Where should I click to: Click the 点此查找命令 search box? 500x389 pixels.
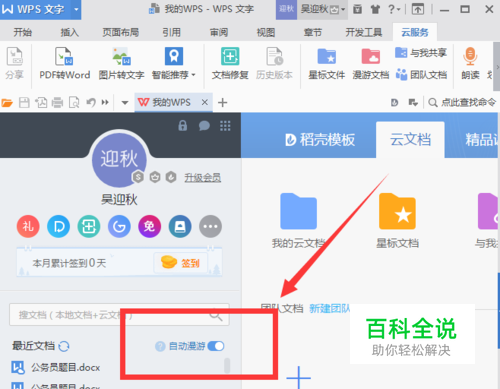[x=462, y=102]
